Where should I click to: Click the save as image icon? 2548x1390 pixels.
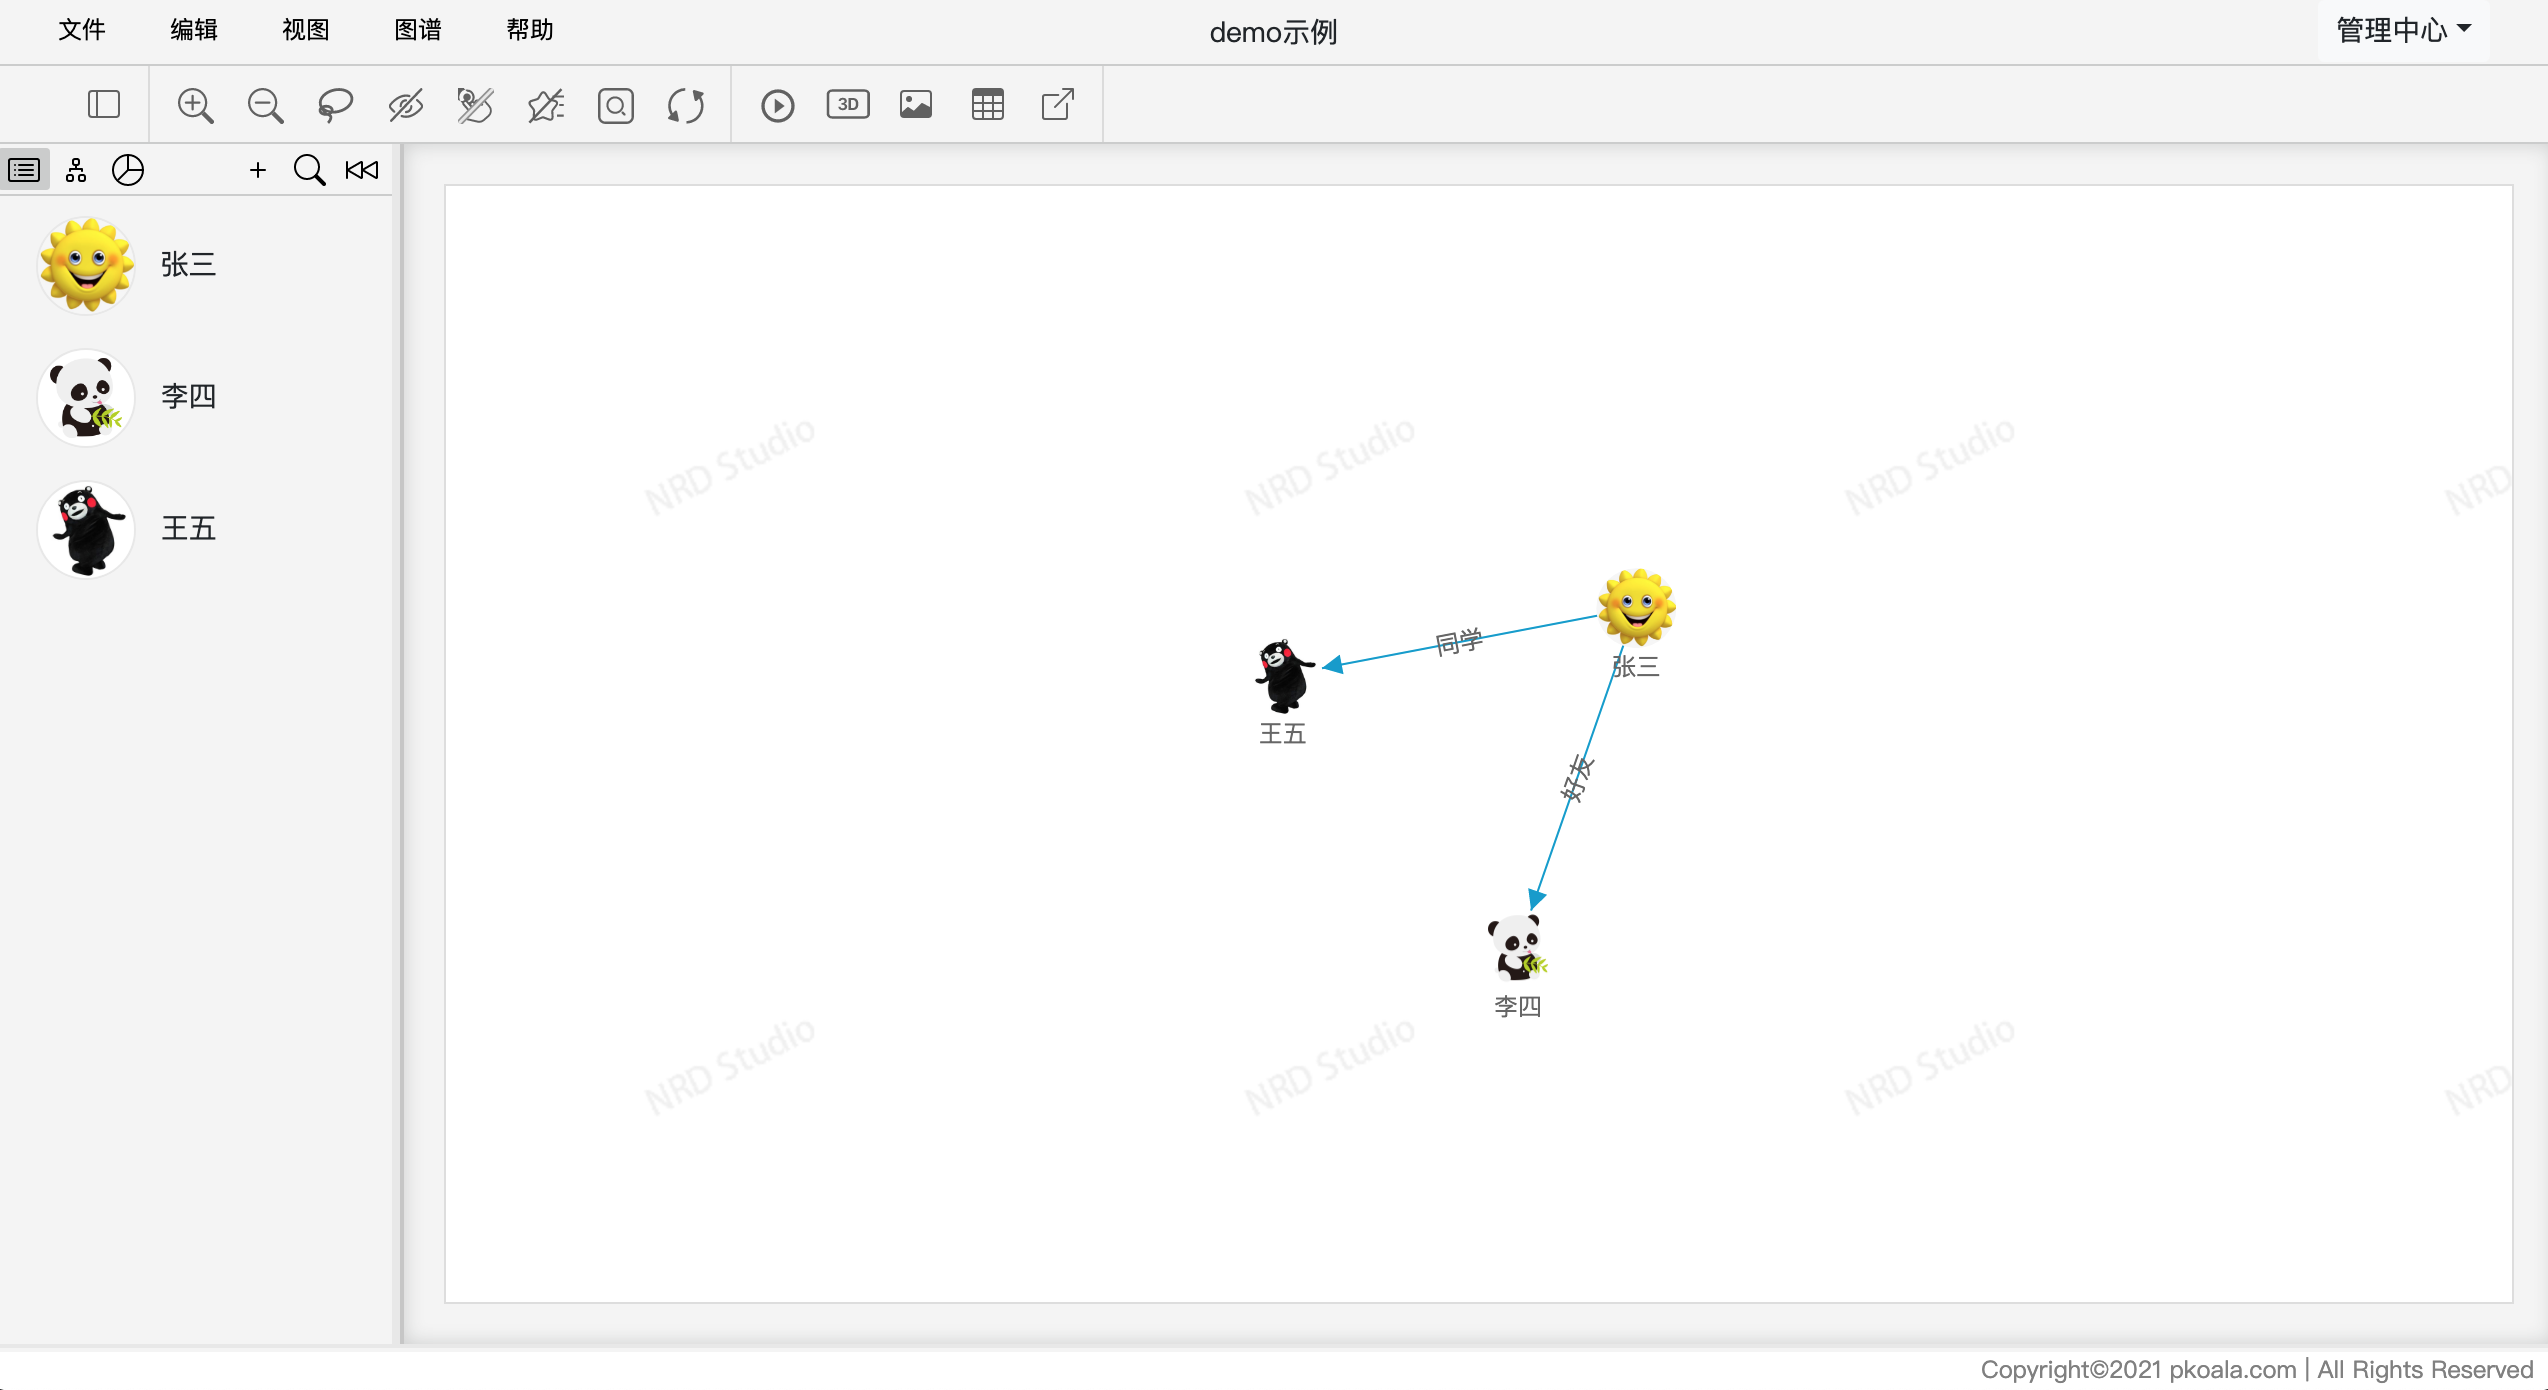[916, 105]
